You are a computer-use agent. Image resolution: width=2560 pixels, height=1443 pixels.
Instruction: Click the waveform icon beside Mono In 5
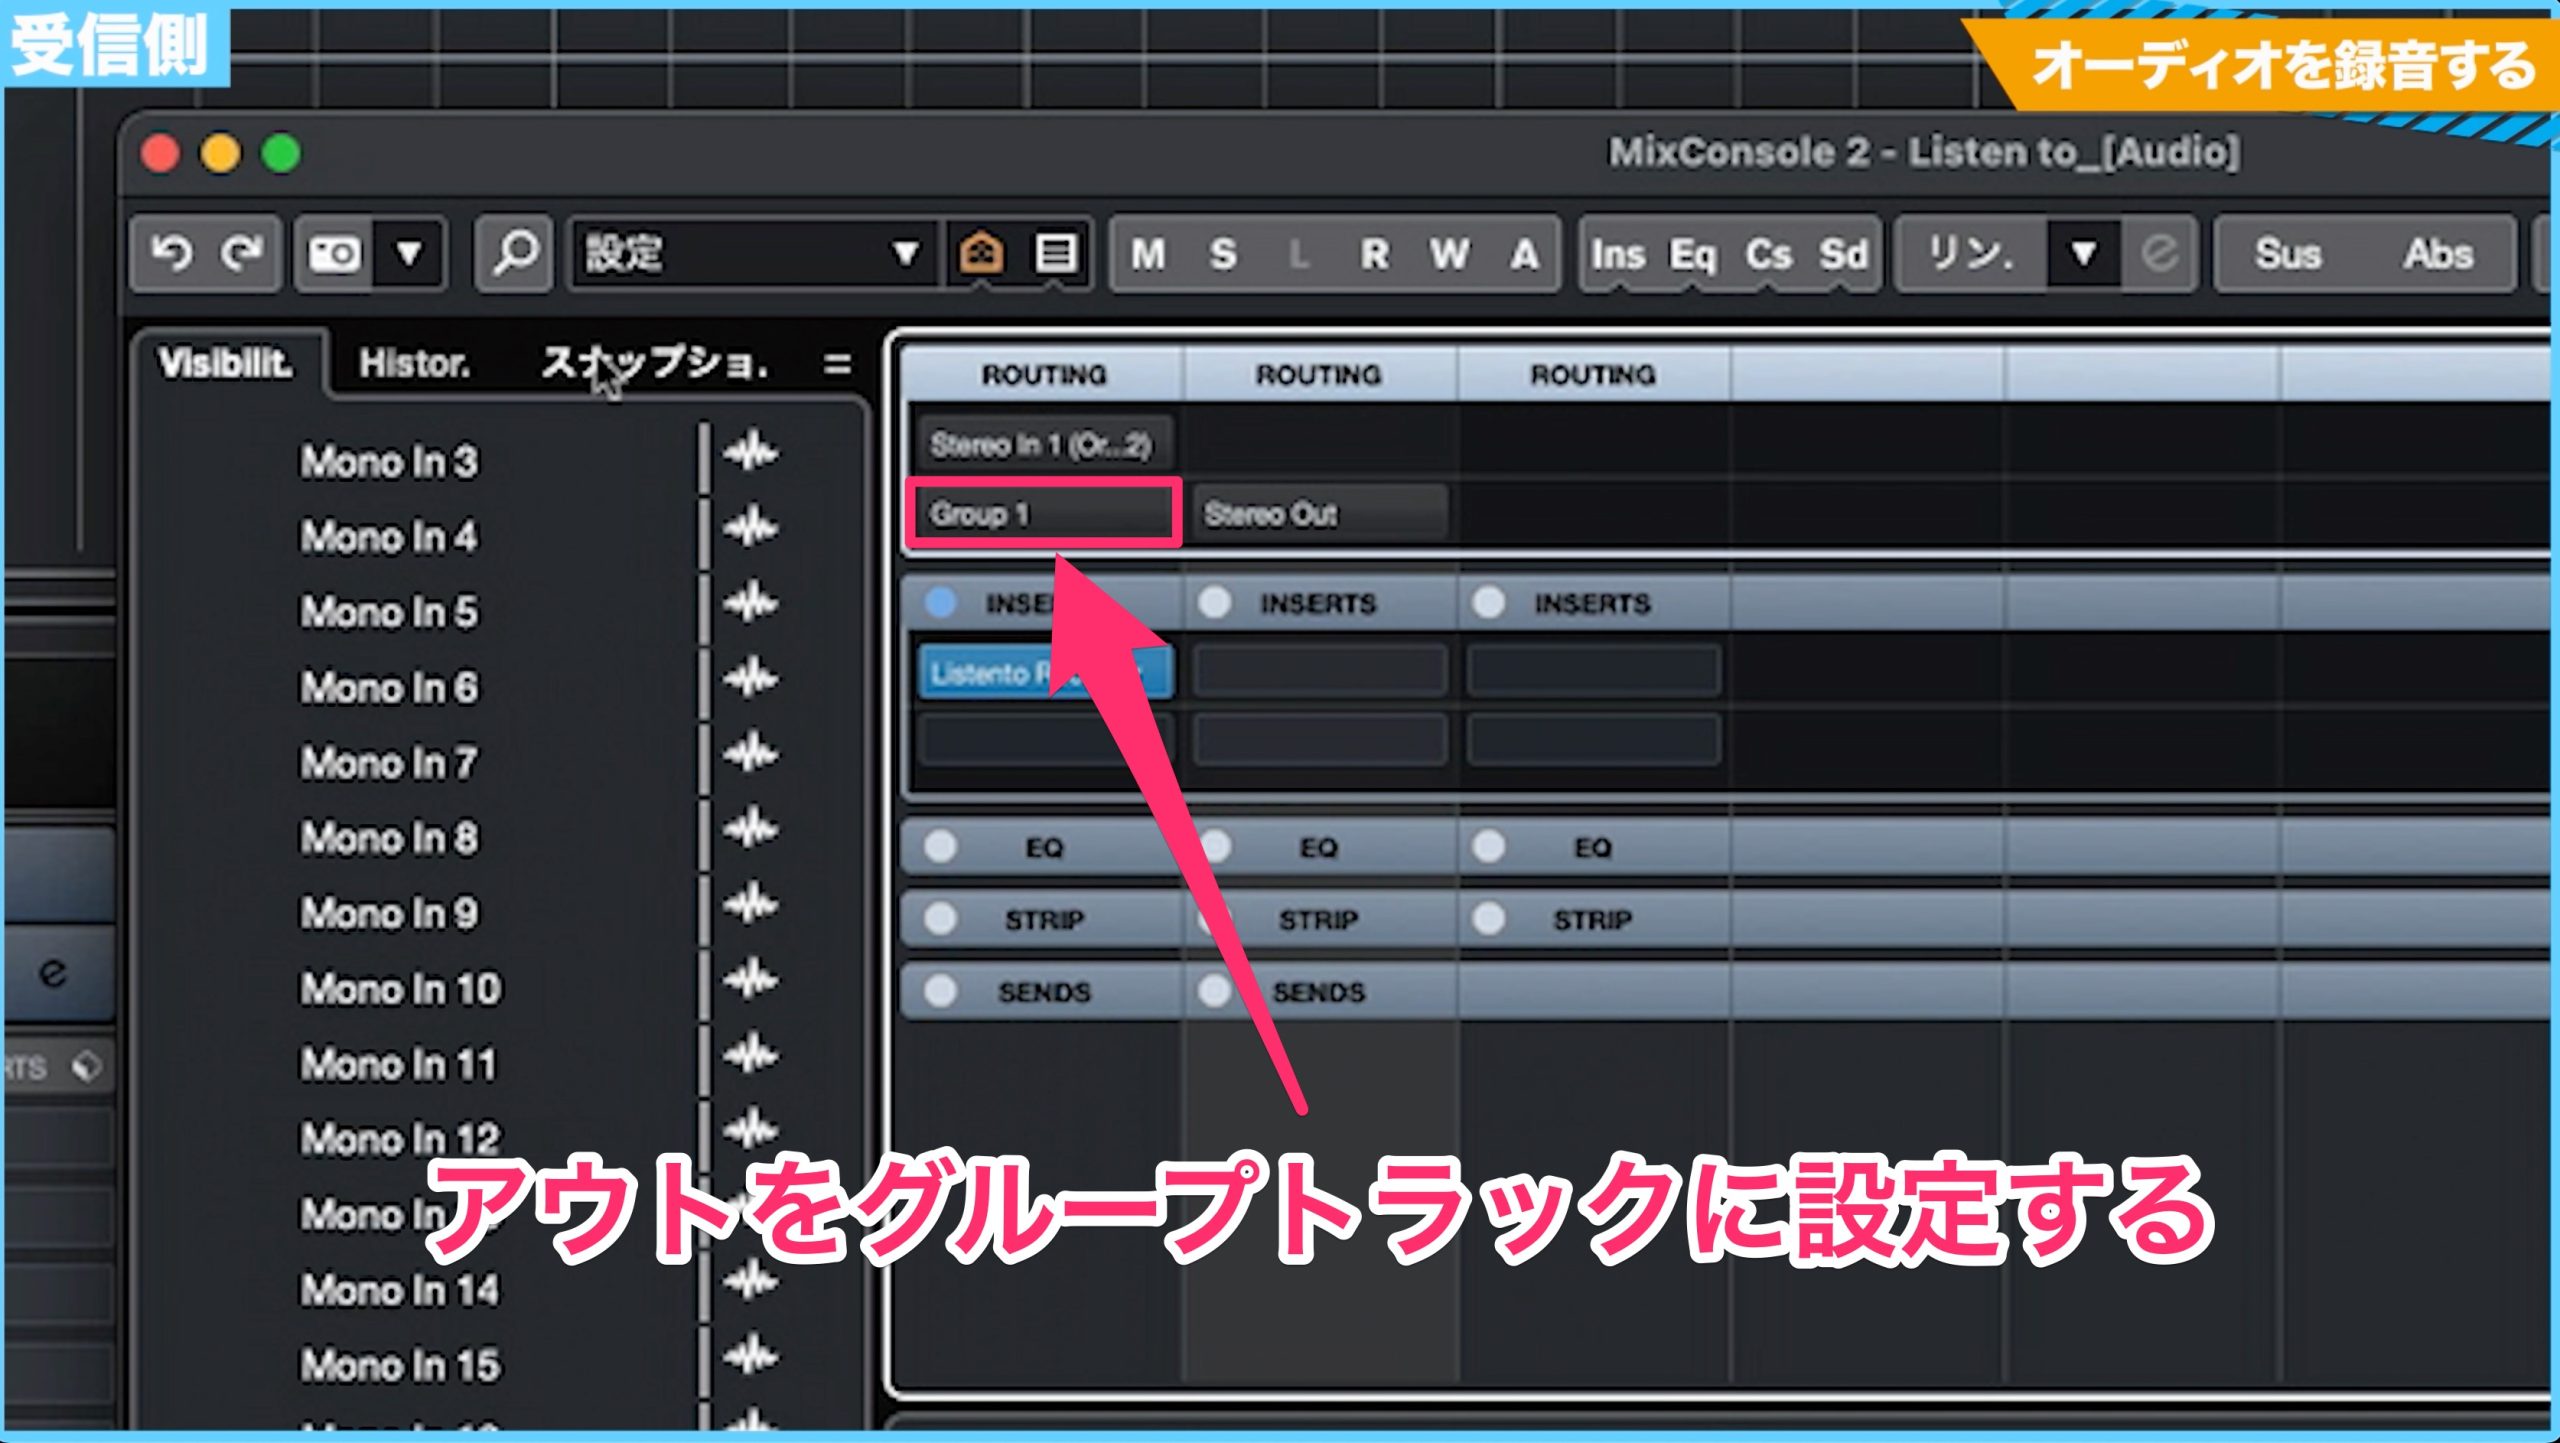coord(750,603)
